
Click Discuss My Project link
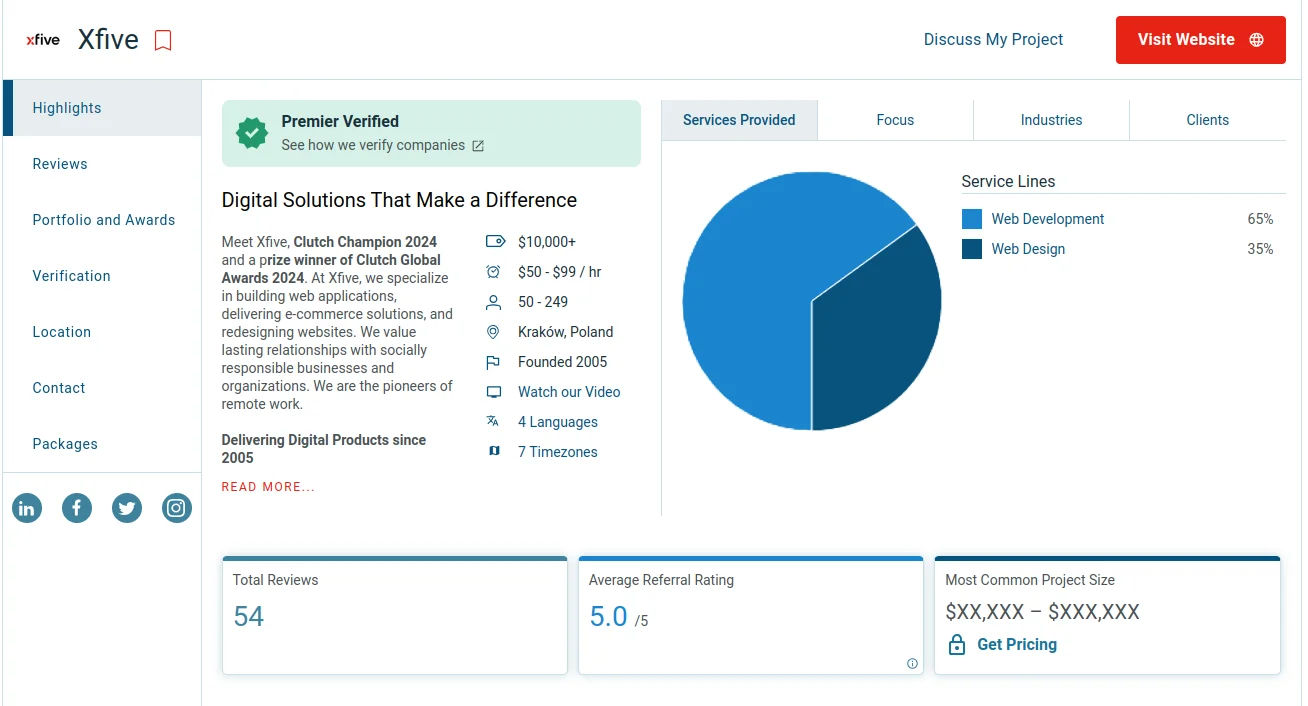(x=993, y=40)
